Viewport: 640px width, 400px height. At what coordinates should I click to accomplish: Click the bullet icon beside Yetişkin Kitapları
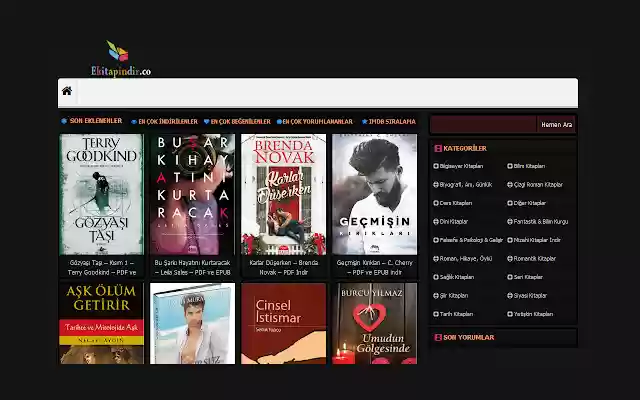(x=510, y=314)
